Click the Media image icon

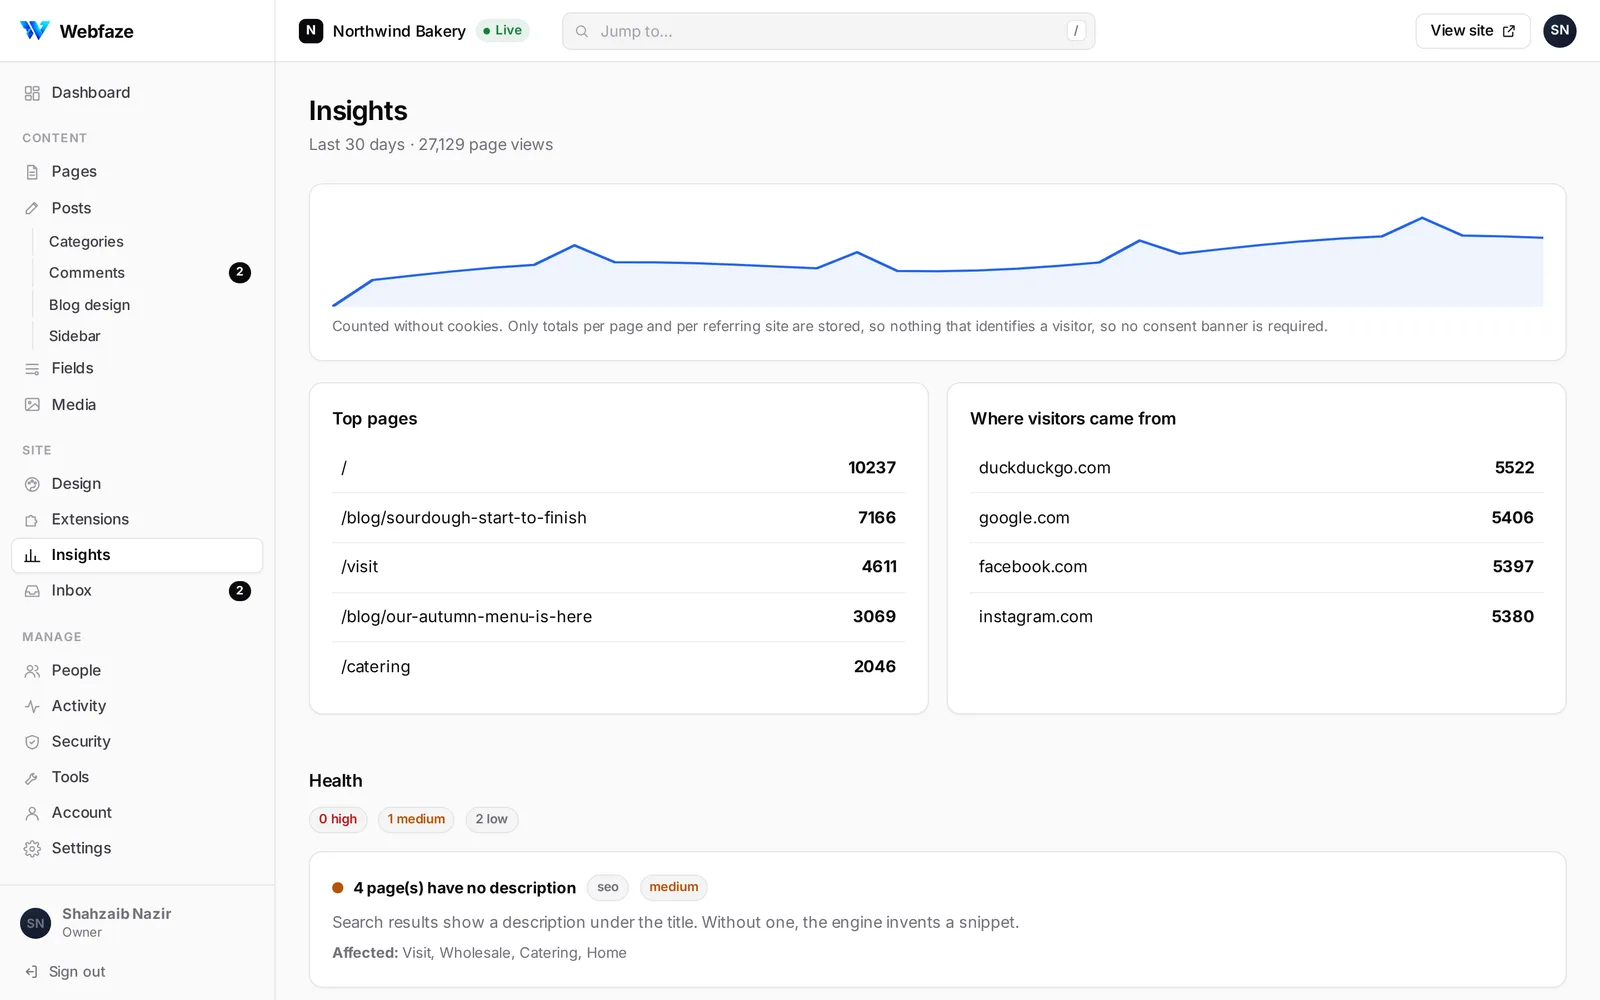click(x=32, y=405)
